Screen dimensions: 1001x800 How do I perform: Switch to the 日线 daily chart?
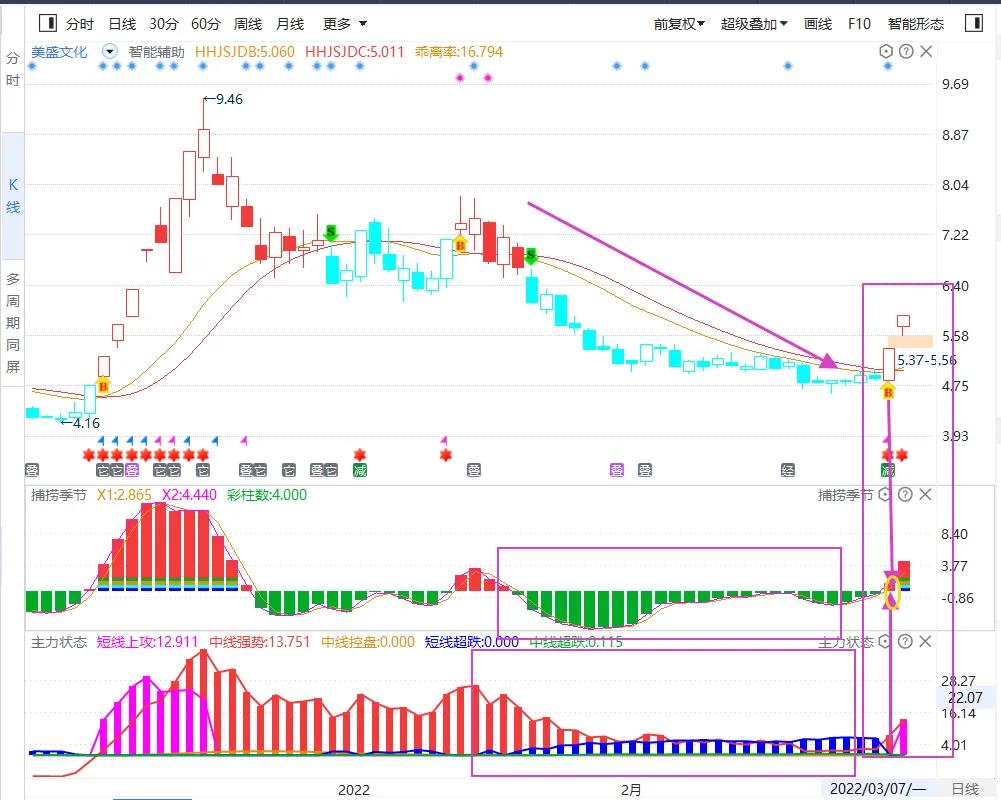point(122,24)
